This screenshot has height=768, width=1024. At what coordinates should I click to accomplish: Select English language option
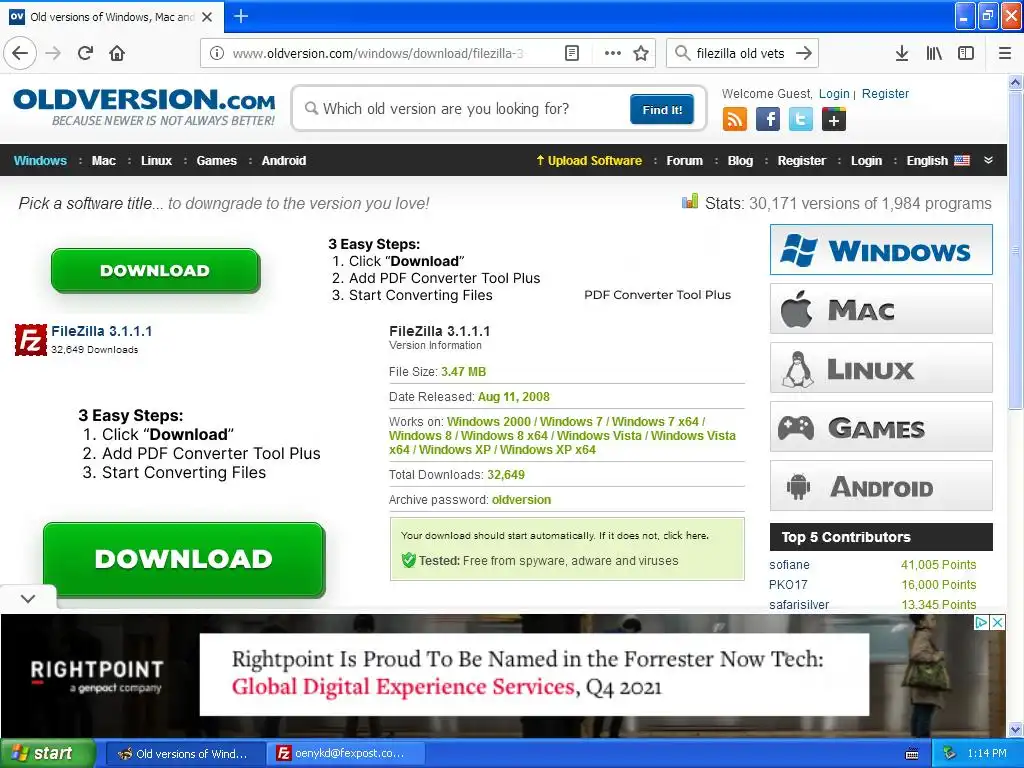(x=938, y=161)
